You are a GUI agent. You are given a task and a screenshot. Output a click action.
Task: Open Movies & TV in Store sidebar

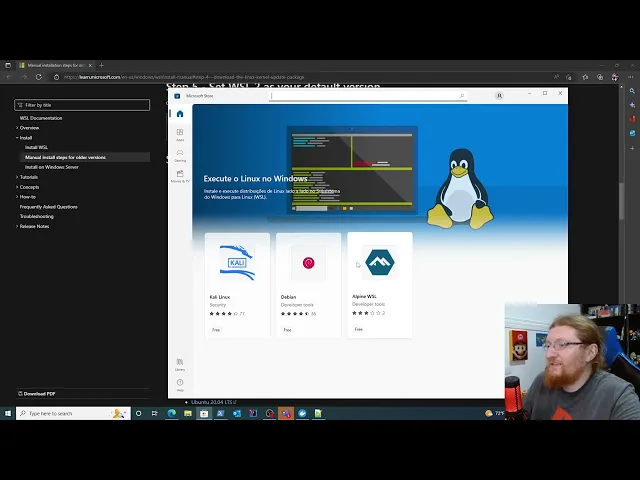click(x=180, y=176)
